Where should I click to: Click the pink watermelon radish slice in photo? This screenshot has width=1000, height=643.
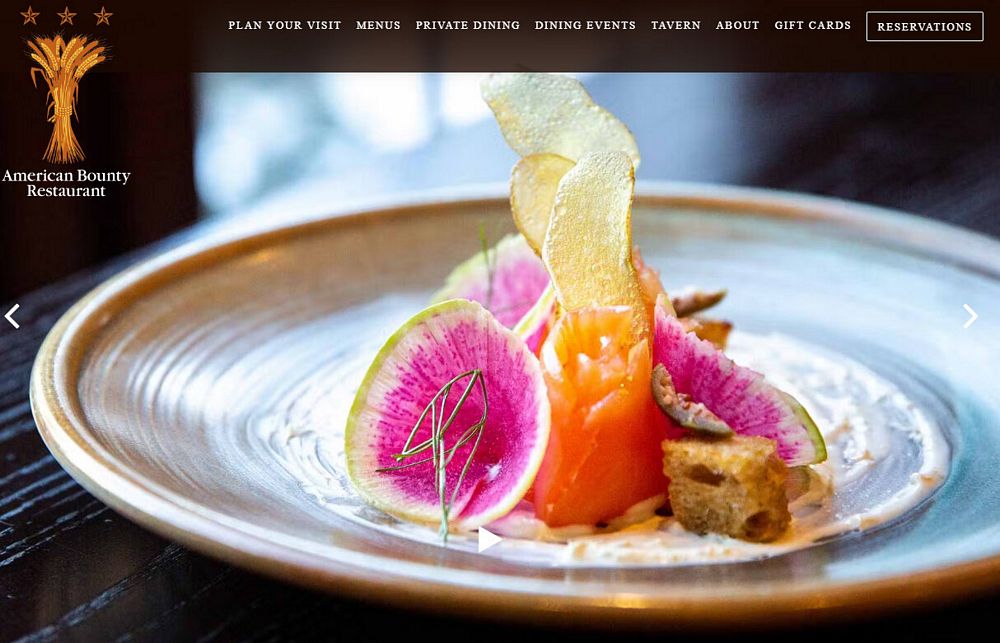[446, 415]
